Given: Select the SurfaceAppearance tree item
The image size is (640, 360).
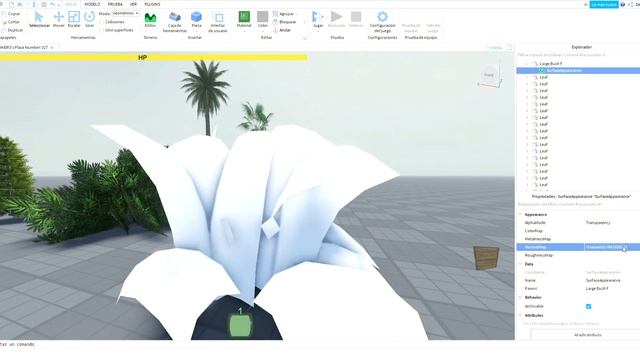Looking at the screenshot, I should coord(578,71).
